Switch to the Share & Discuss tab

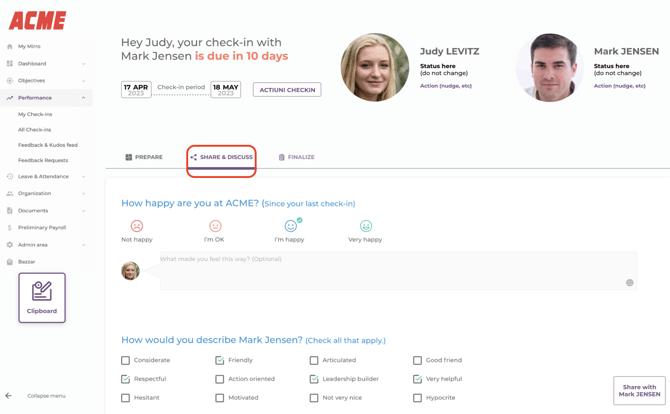[221, 157]
